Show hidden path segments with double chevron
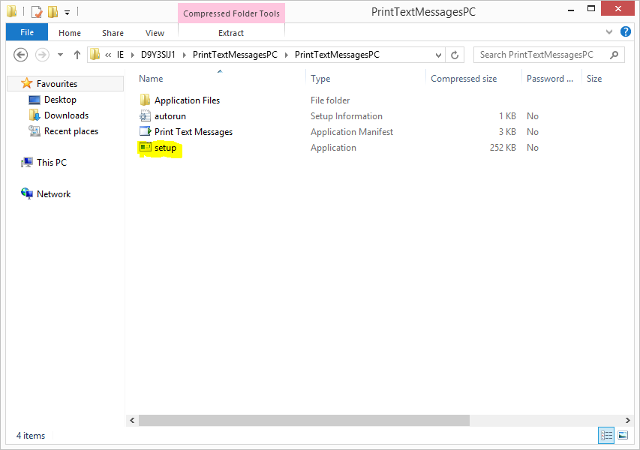The width and height of the screenshot is (640, 450). point(108,55)
